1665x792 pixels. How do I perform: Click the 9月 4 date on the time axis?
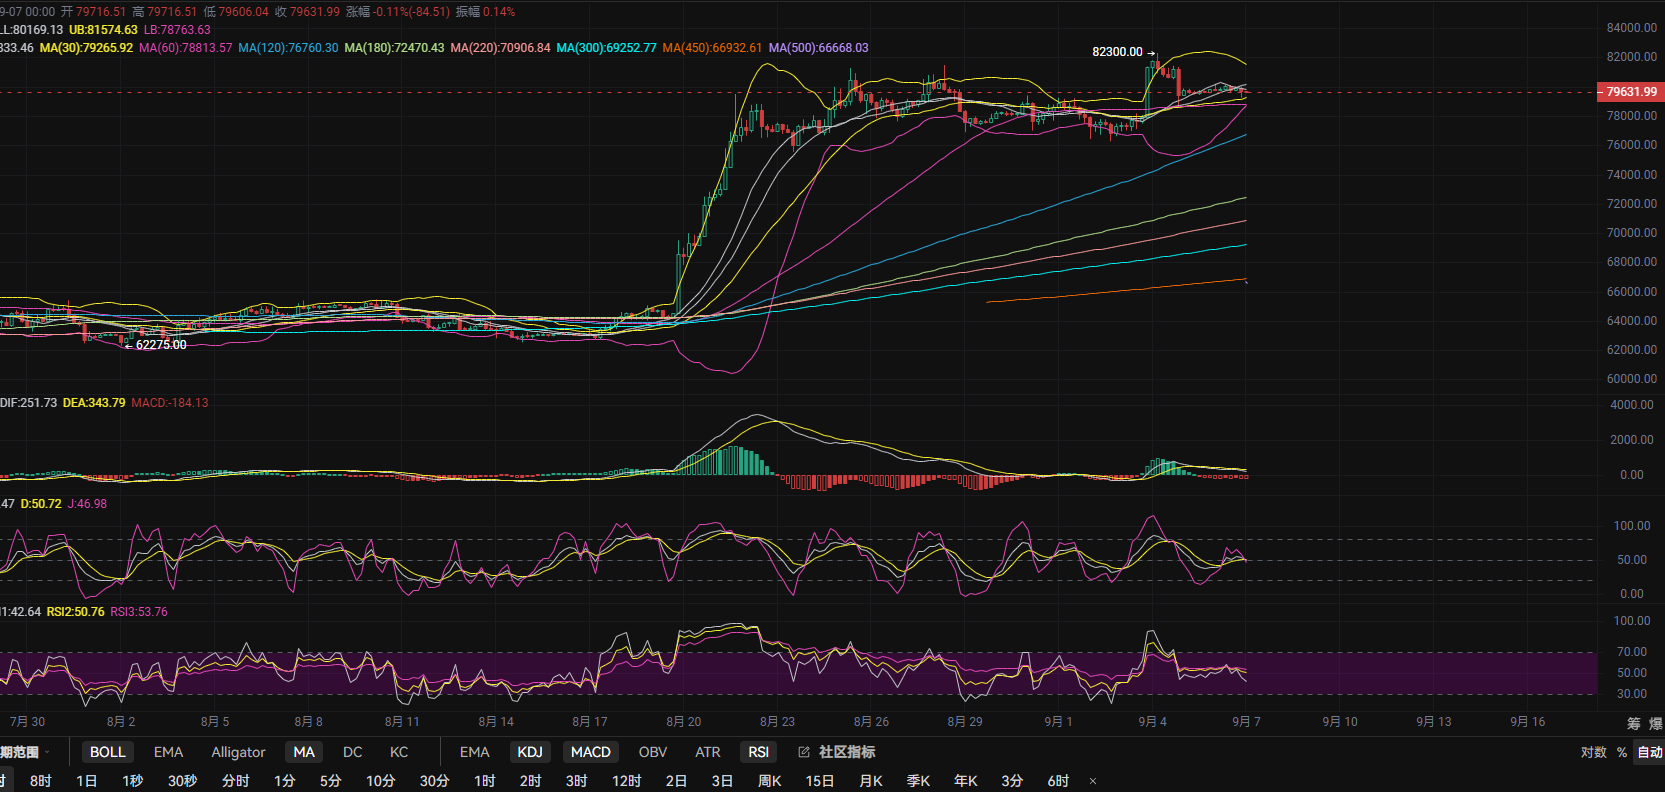(1152, 721)
